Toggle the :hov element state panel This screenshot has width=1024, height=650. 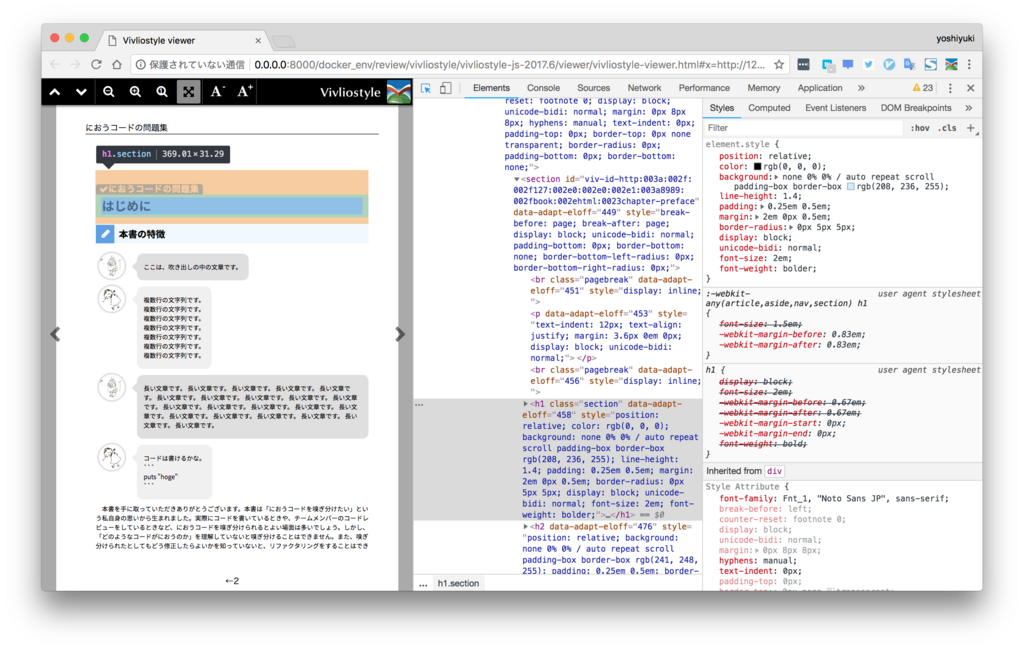click(920, 128)
